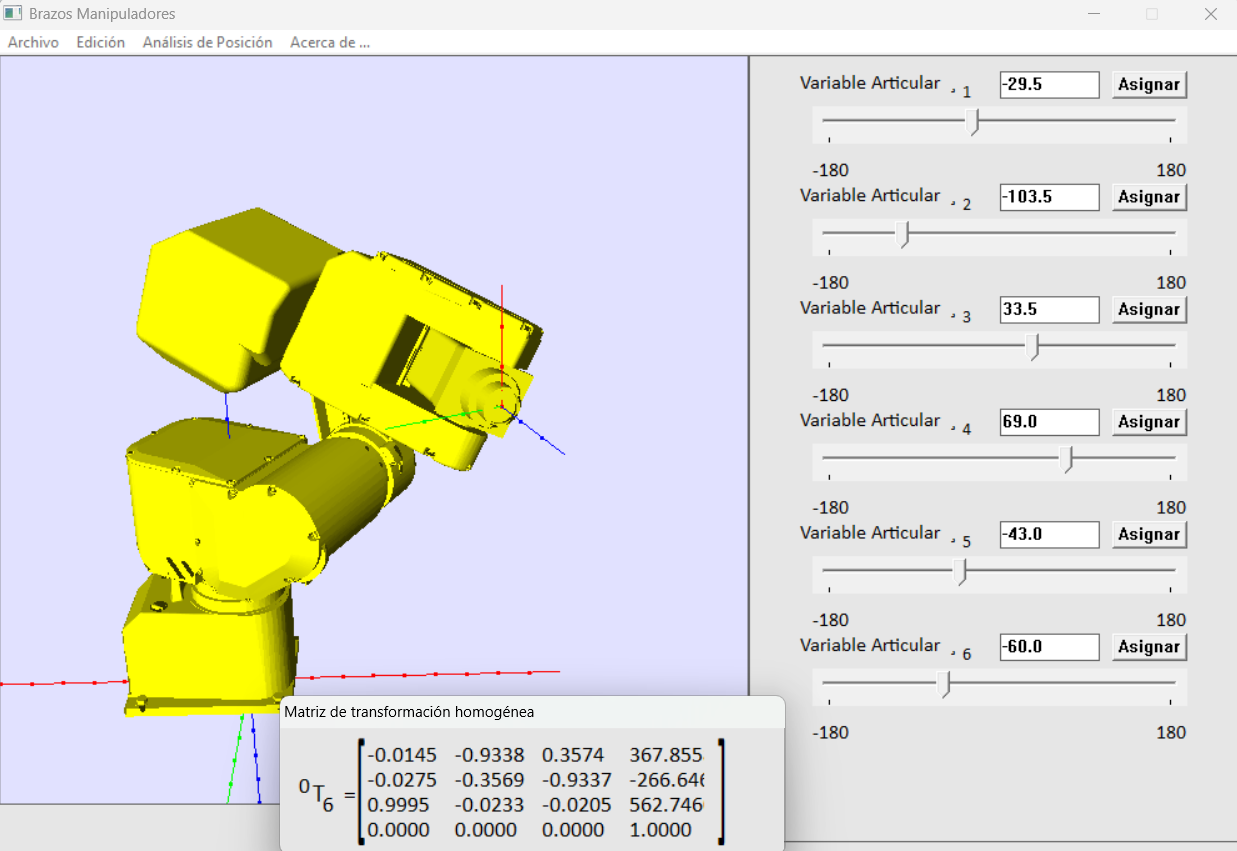Screen dimensions: 1237x851
Task: Click the joint 6 field showing -60.0
Action: [1049, 647]
